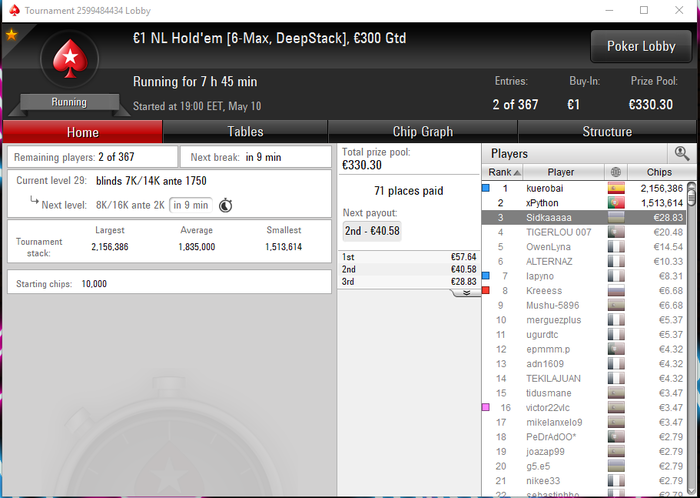Sort players by Rank column header
The image size is (700, 498).
coord(503,172)
